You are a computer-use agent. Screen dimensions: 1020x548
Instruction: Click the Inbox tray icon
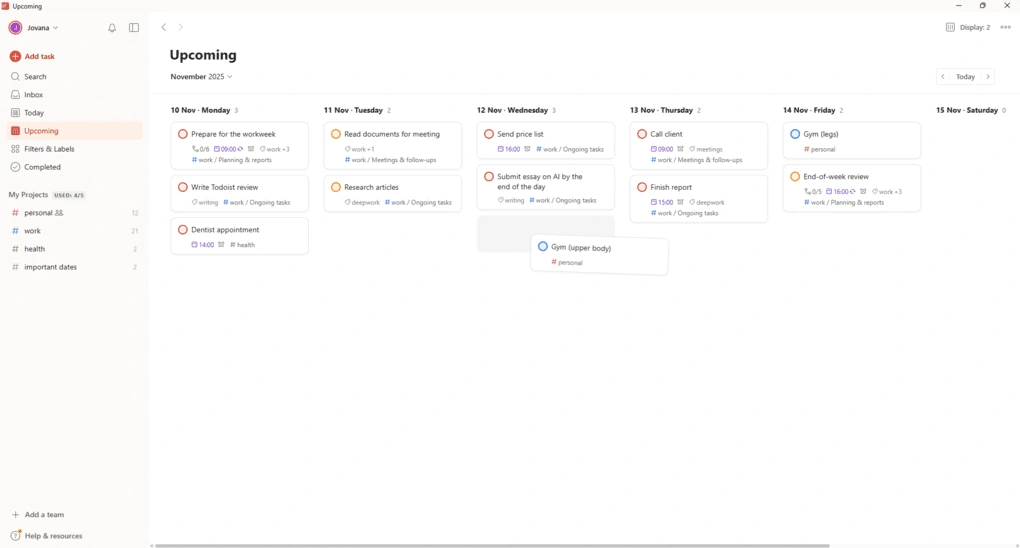point(16,95)
